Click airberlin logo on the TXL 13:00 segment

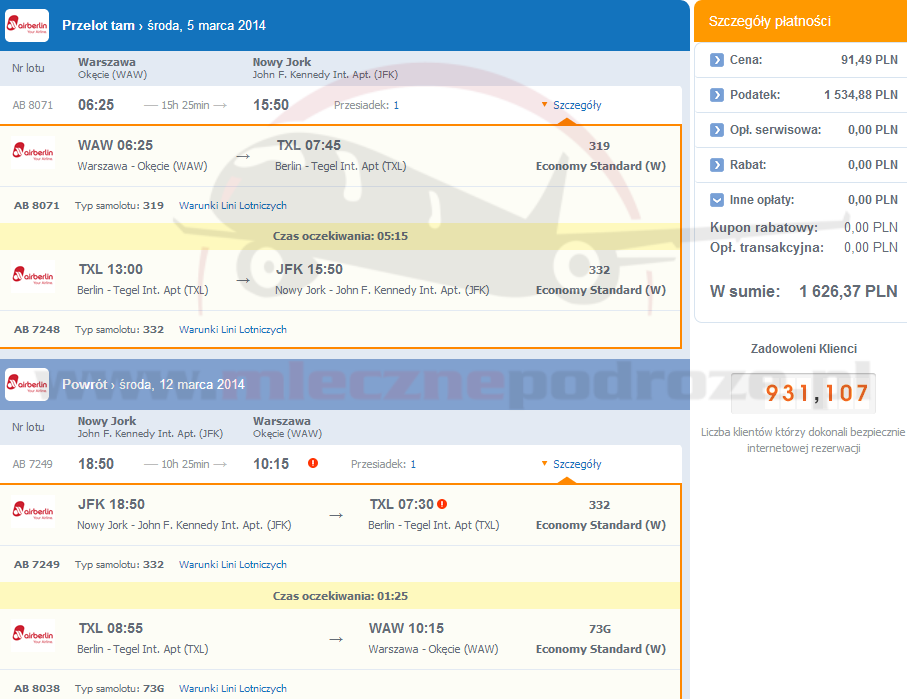33,278
